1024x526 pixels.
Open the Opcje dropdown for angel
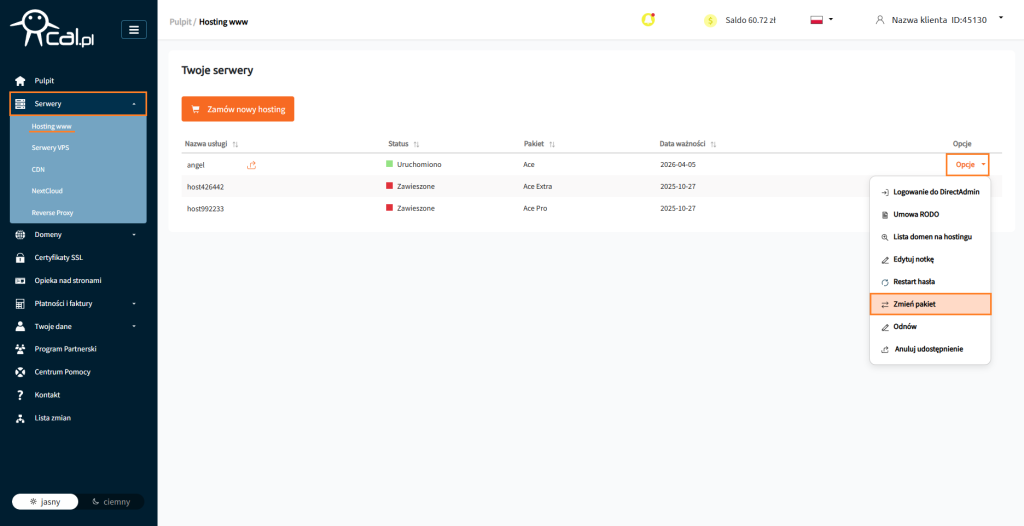[967, 164]
